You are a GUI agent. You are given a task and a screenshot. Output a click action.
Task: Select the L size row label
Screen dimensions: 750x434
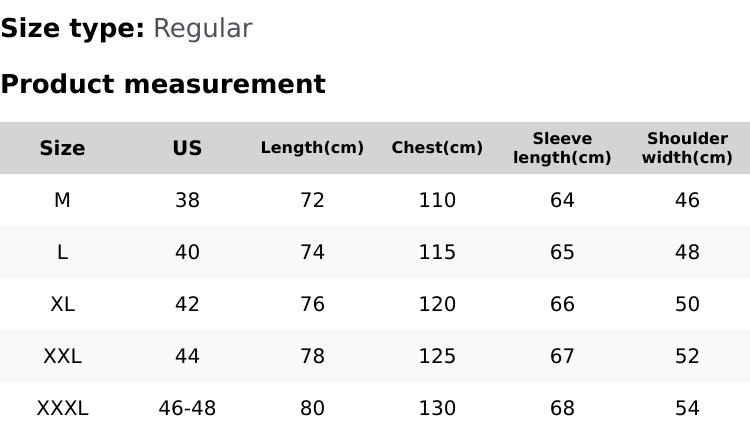(62, 252)
